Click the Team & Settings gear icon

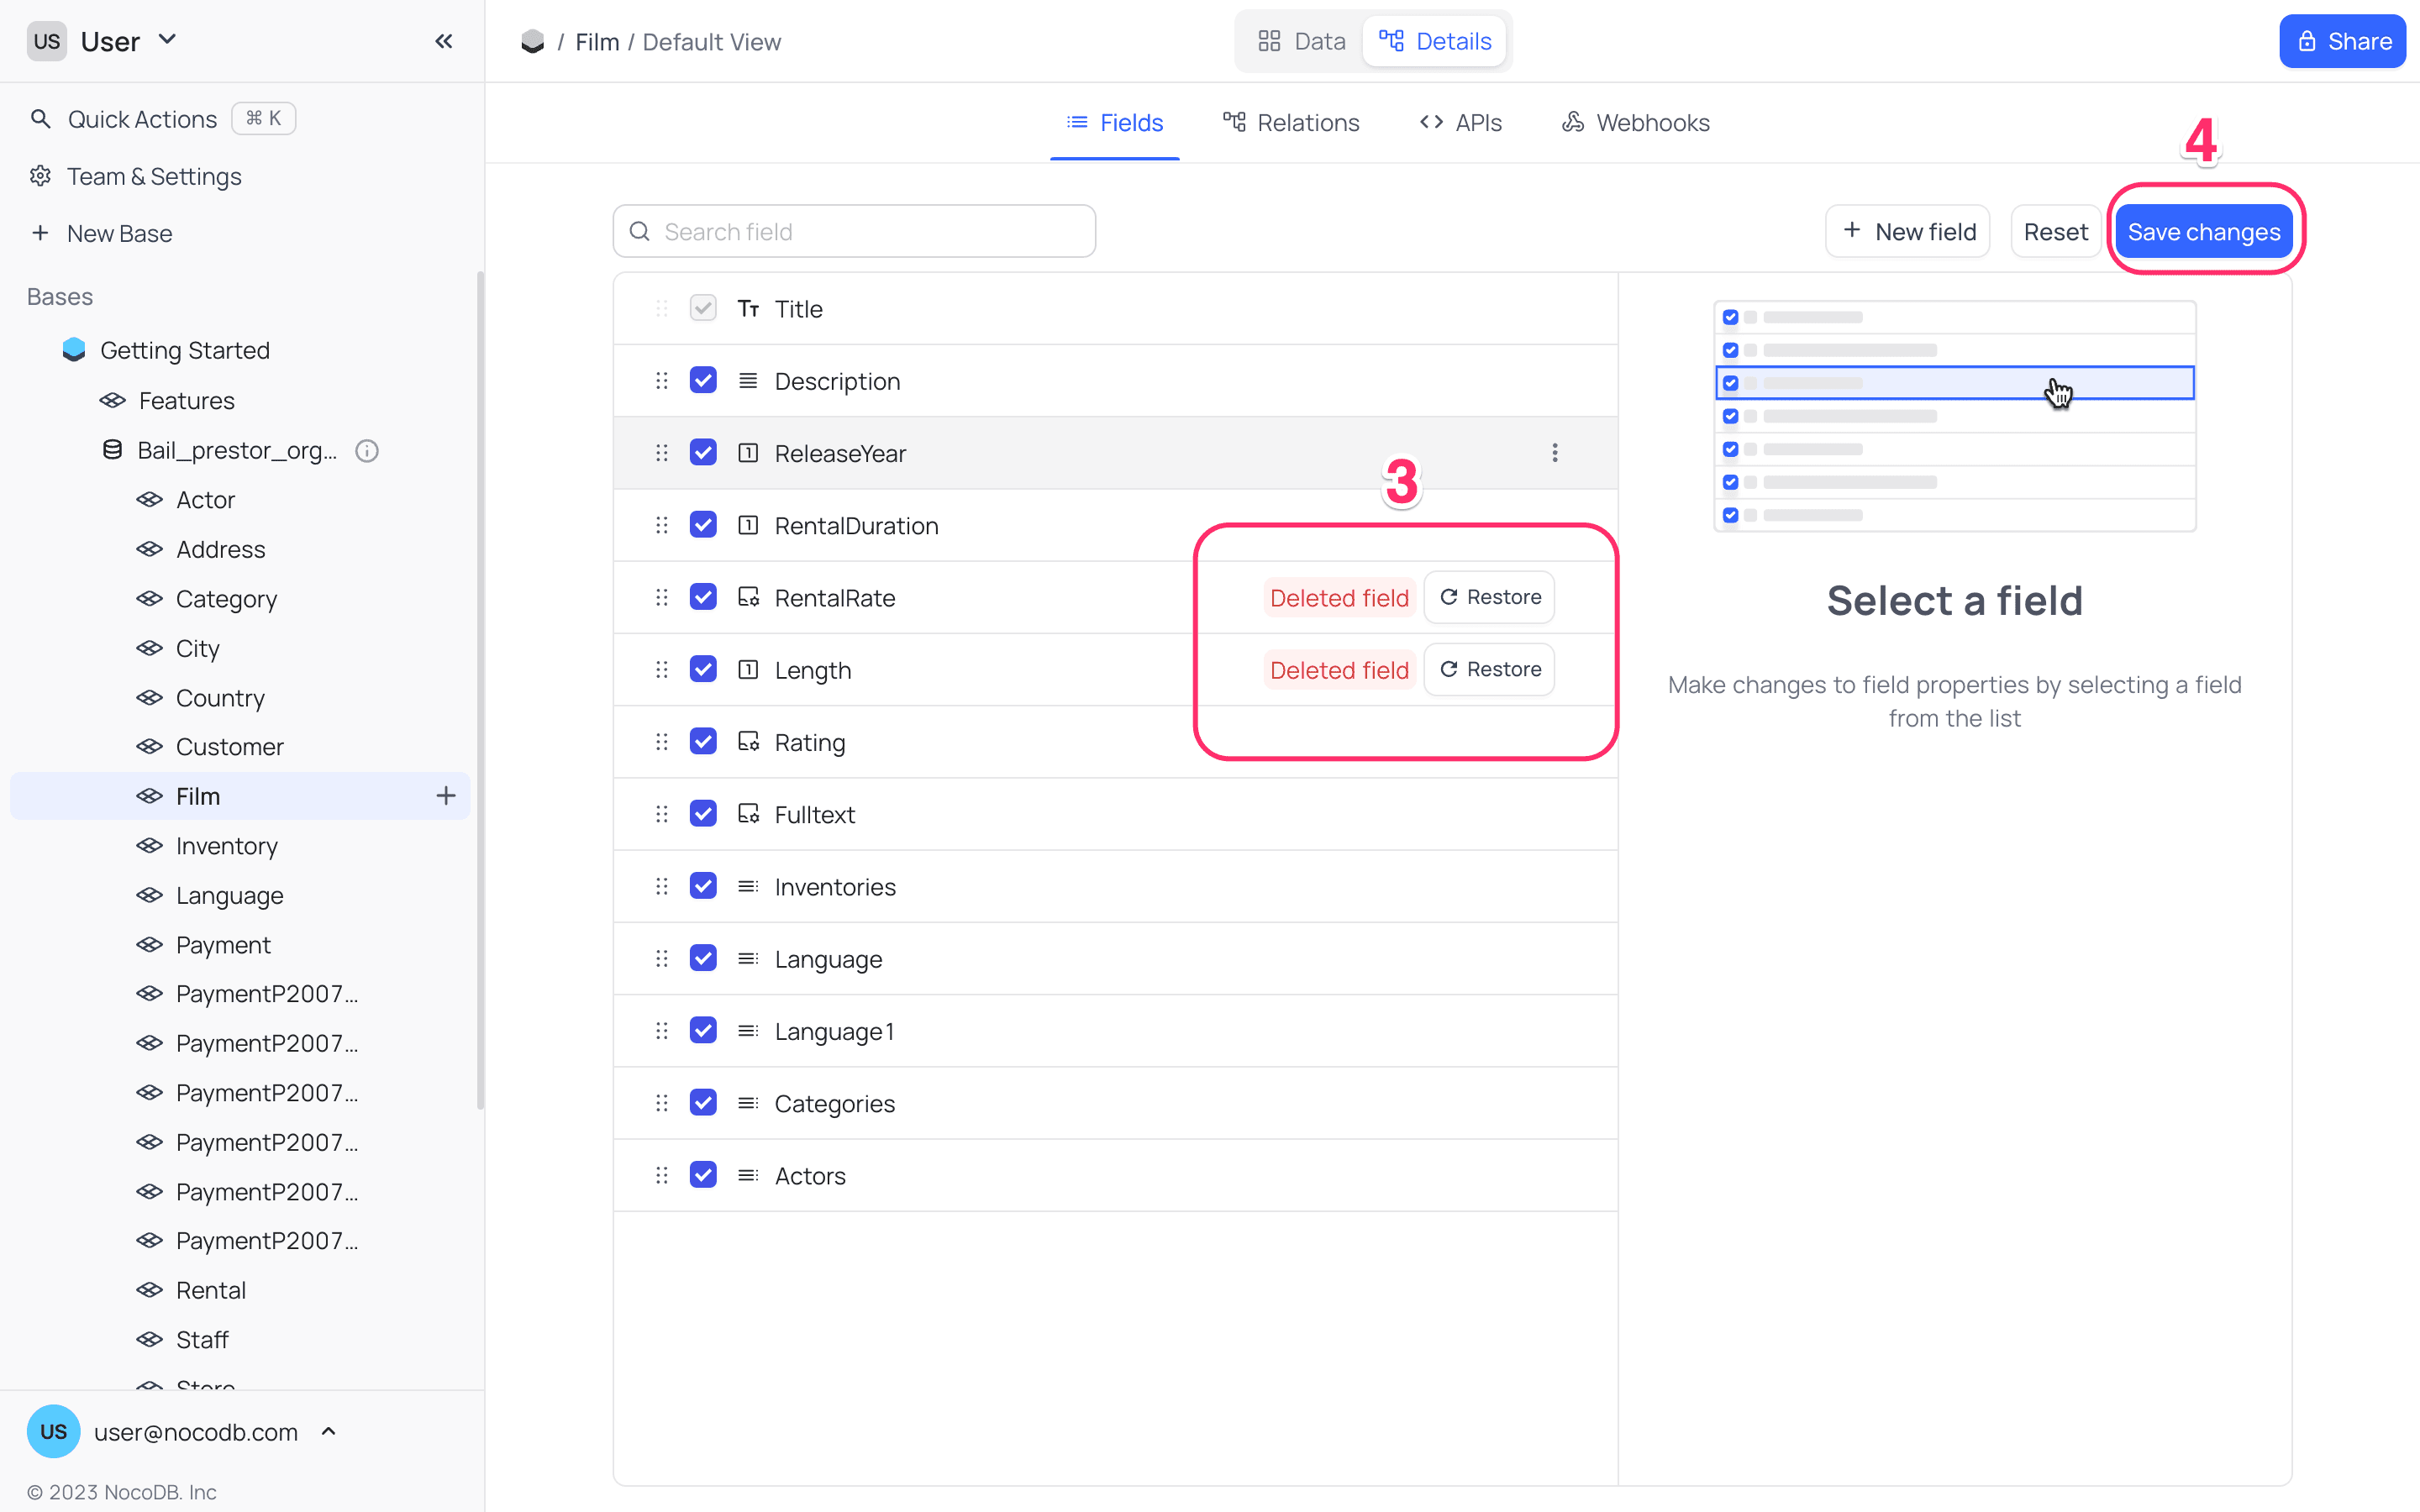click(40, 176)
